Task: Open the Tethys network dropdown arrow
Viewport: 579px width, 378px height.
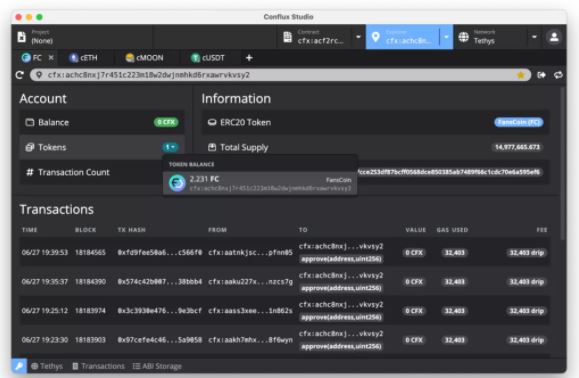Action: coord(534,37)
